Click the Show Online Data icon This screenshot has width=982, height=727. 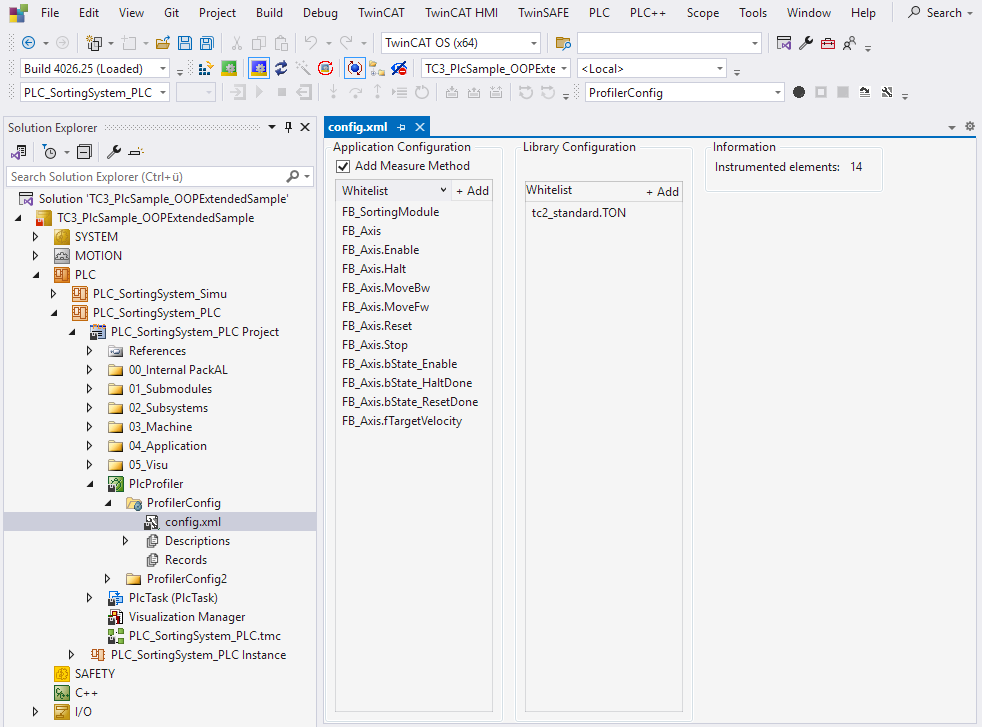coord(354,68)
